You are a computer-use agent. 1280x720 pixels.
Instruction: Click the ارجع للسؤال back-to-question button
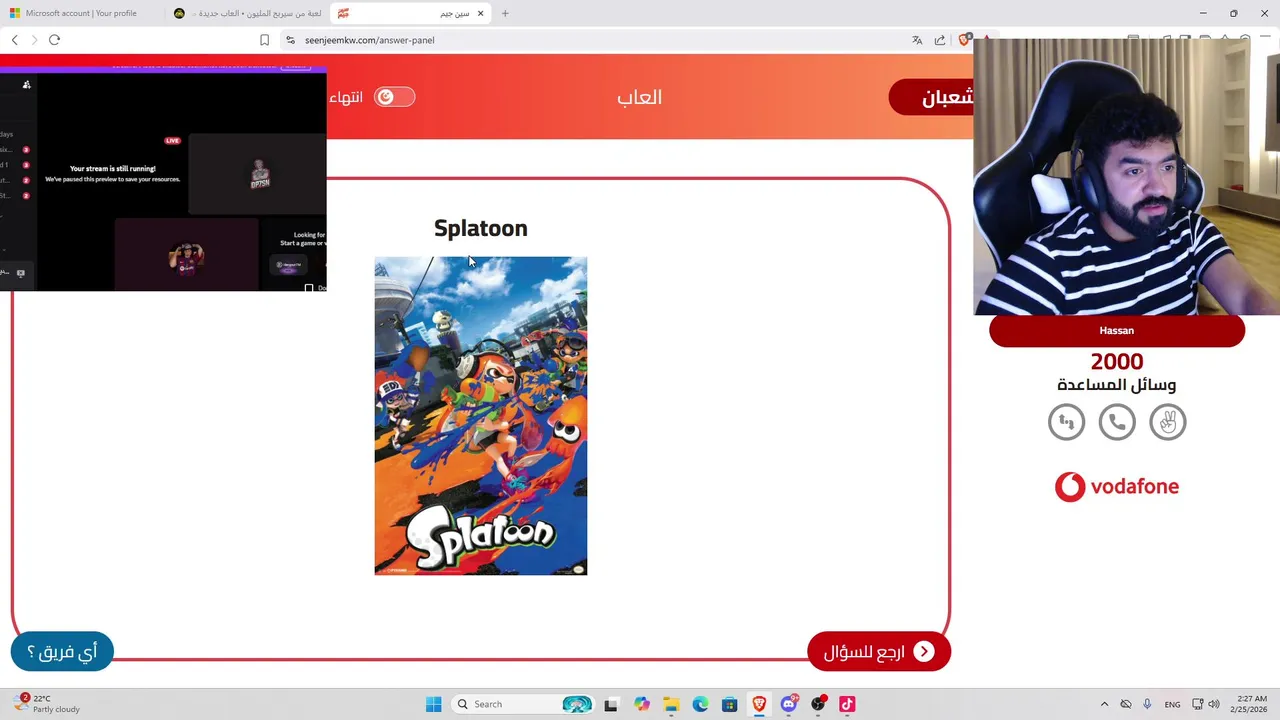(x=878, y=652)
